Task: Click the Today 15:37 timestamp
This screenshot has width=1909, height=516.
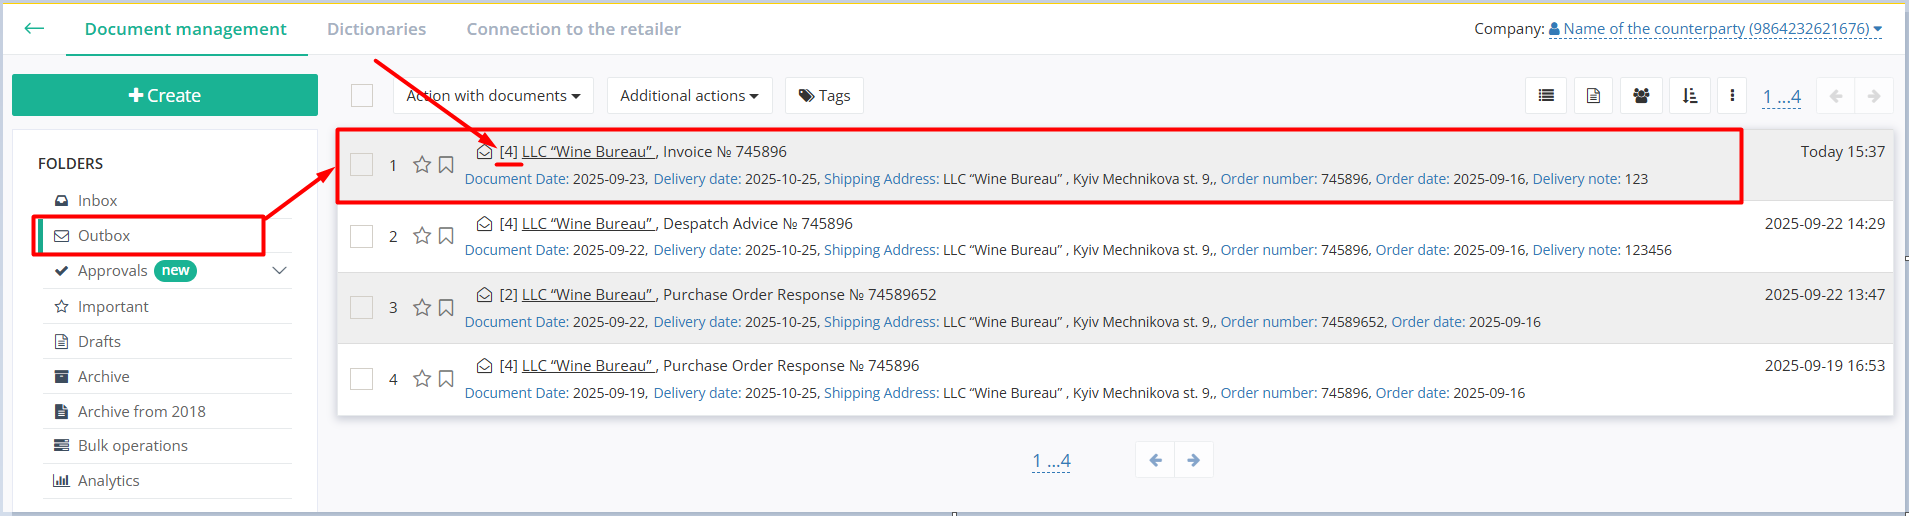Action: click(1843, 152)
